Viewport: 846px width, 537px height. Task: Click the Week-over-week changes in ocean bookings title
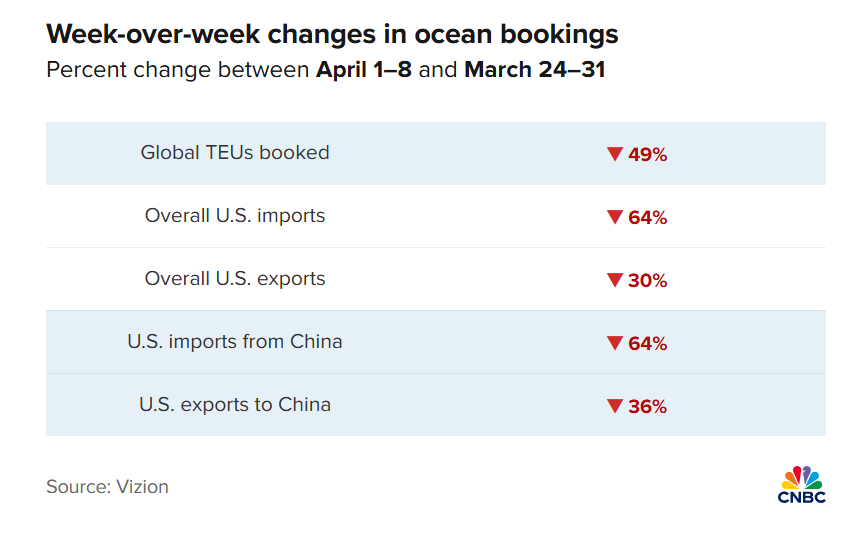tap(332, 35)
